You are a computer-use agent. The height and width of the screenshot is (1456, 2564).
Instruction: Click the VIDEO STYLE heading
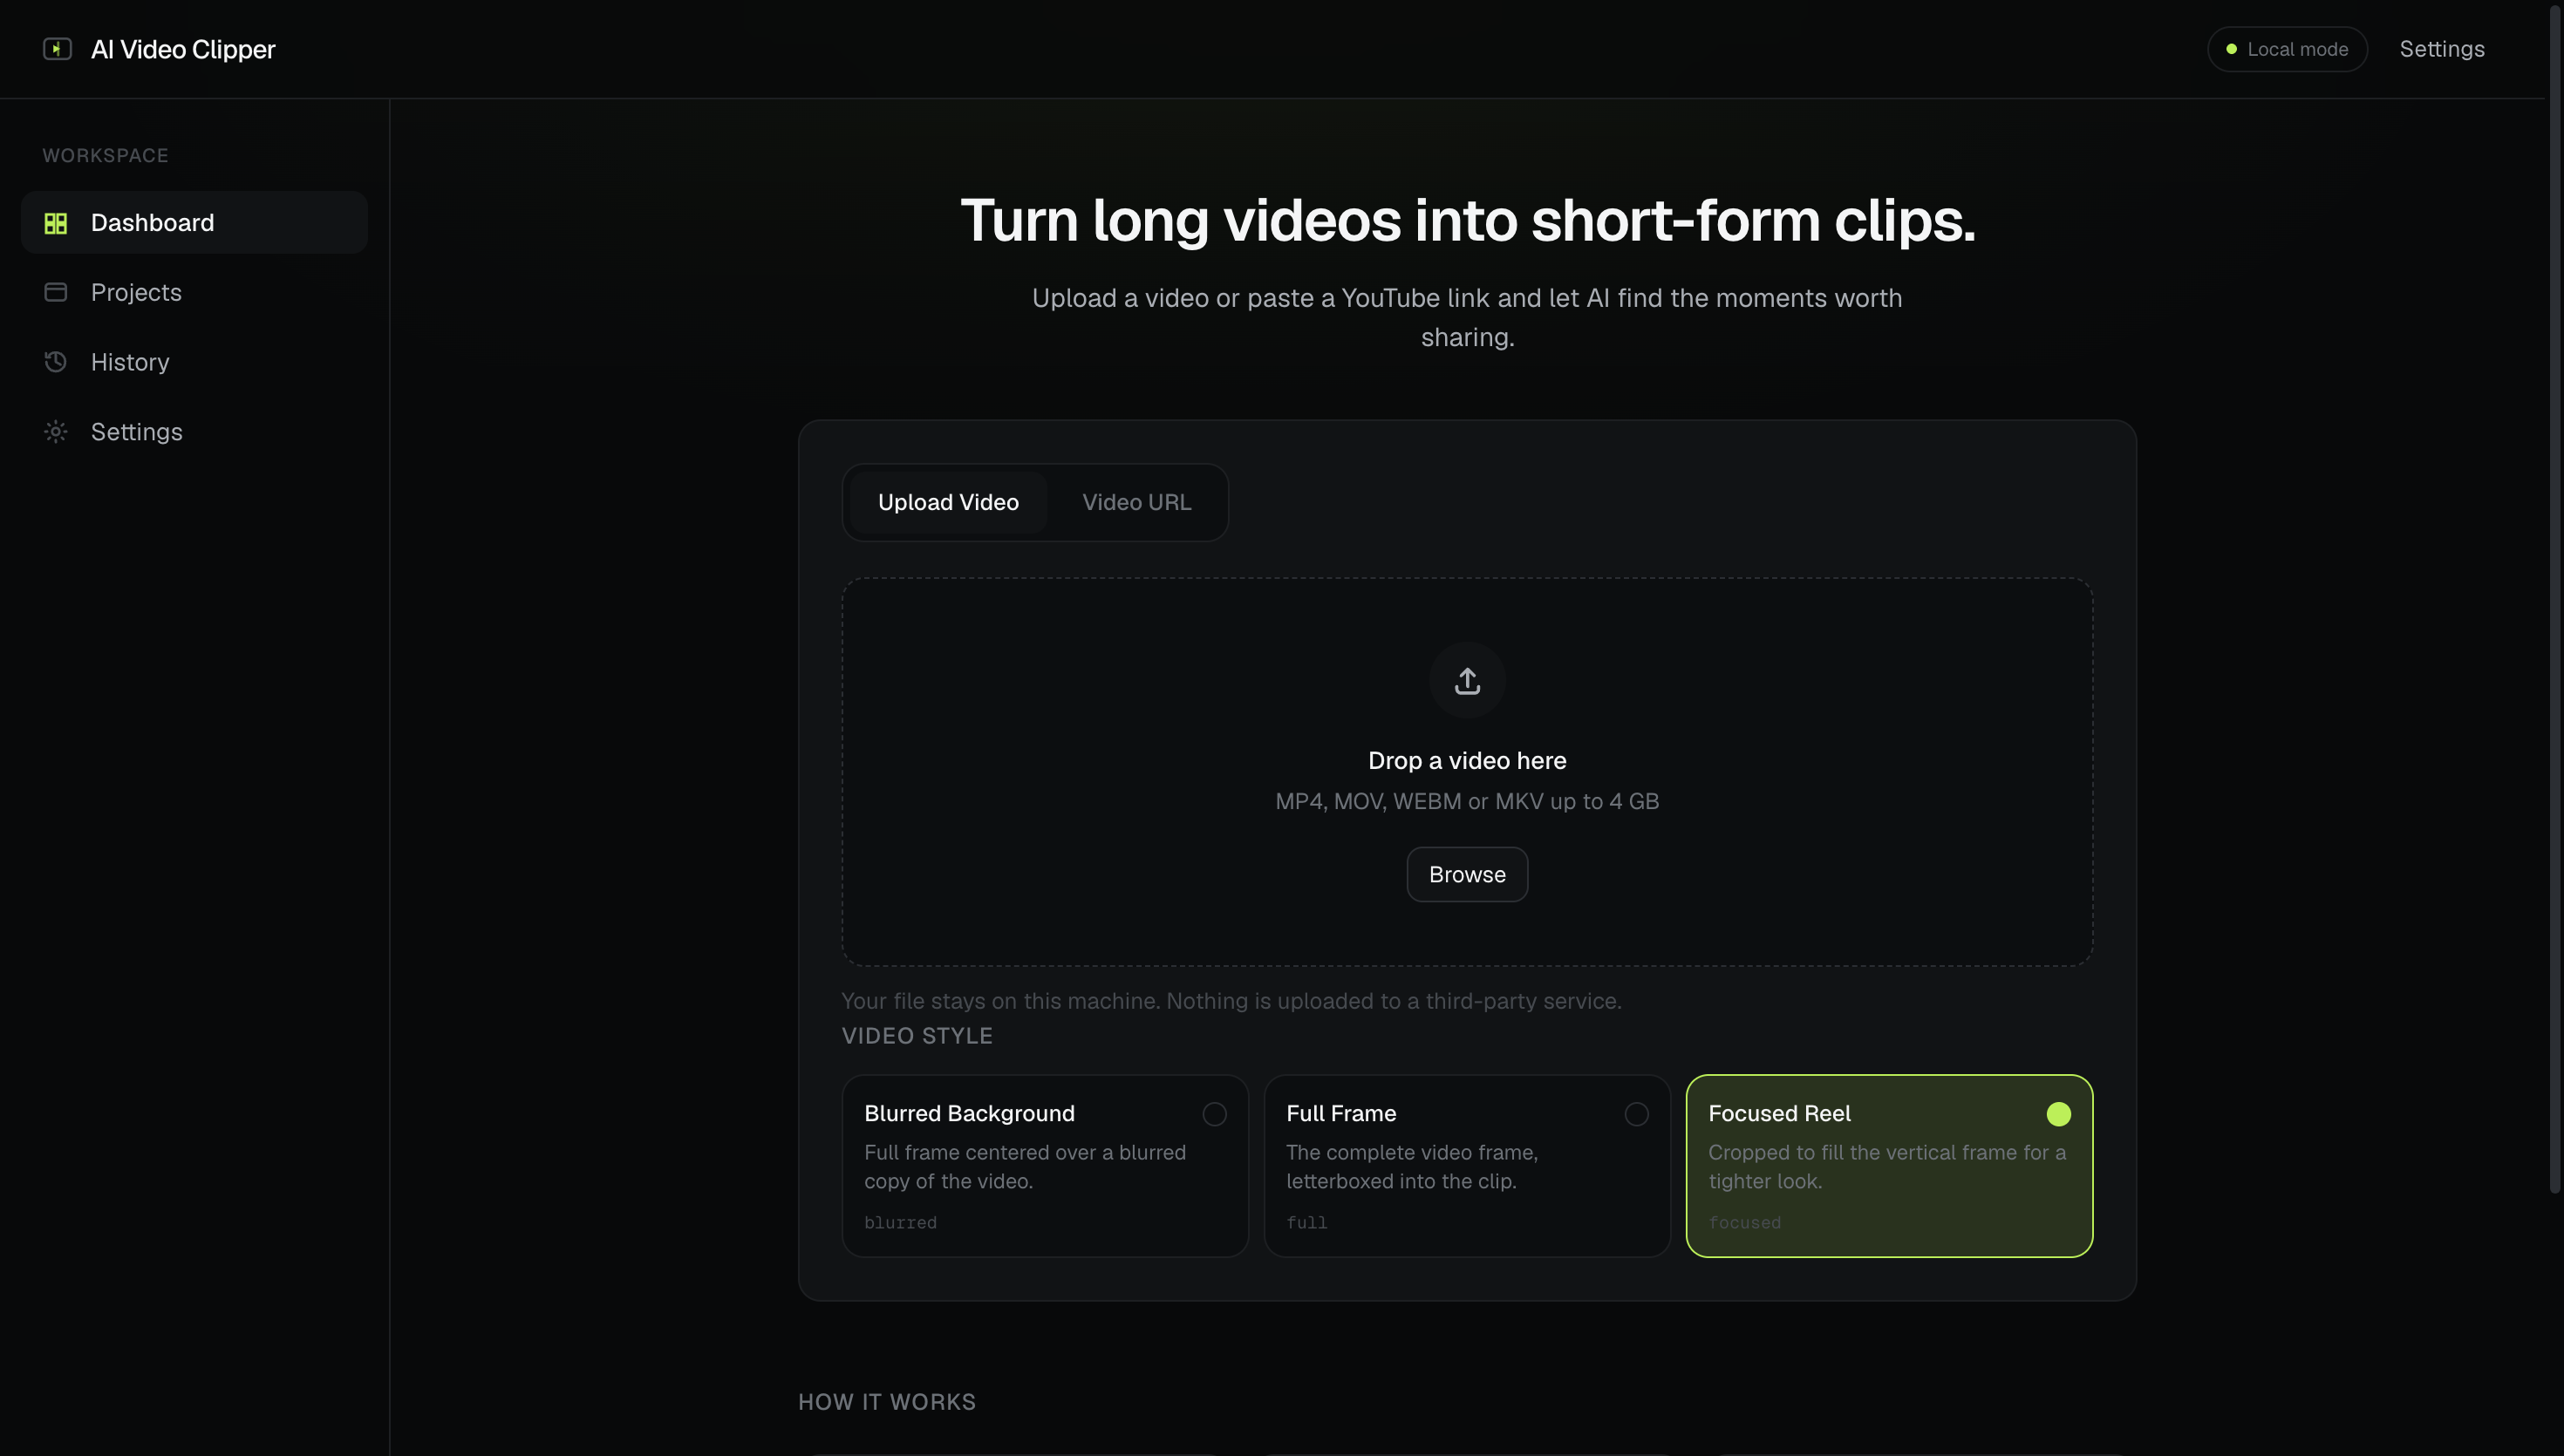click(917, 1036)
